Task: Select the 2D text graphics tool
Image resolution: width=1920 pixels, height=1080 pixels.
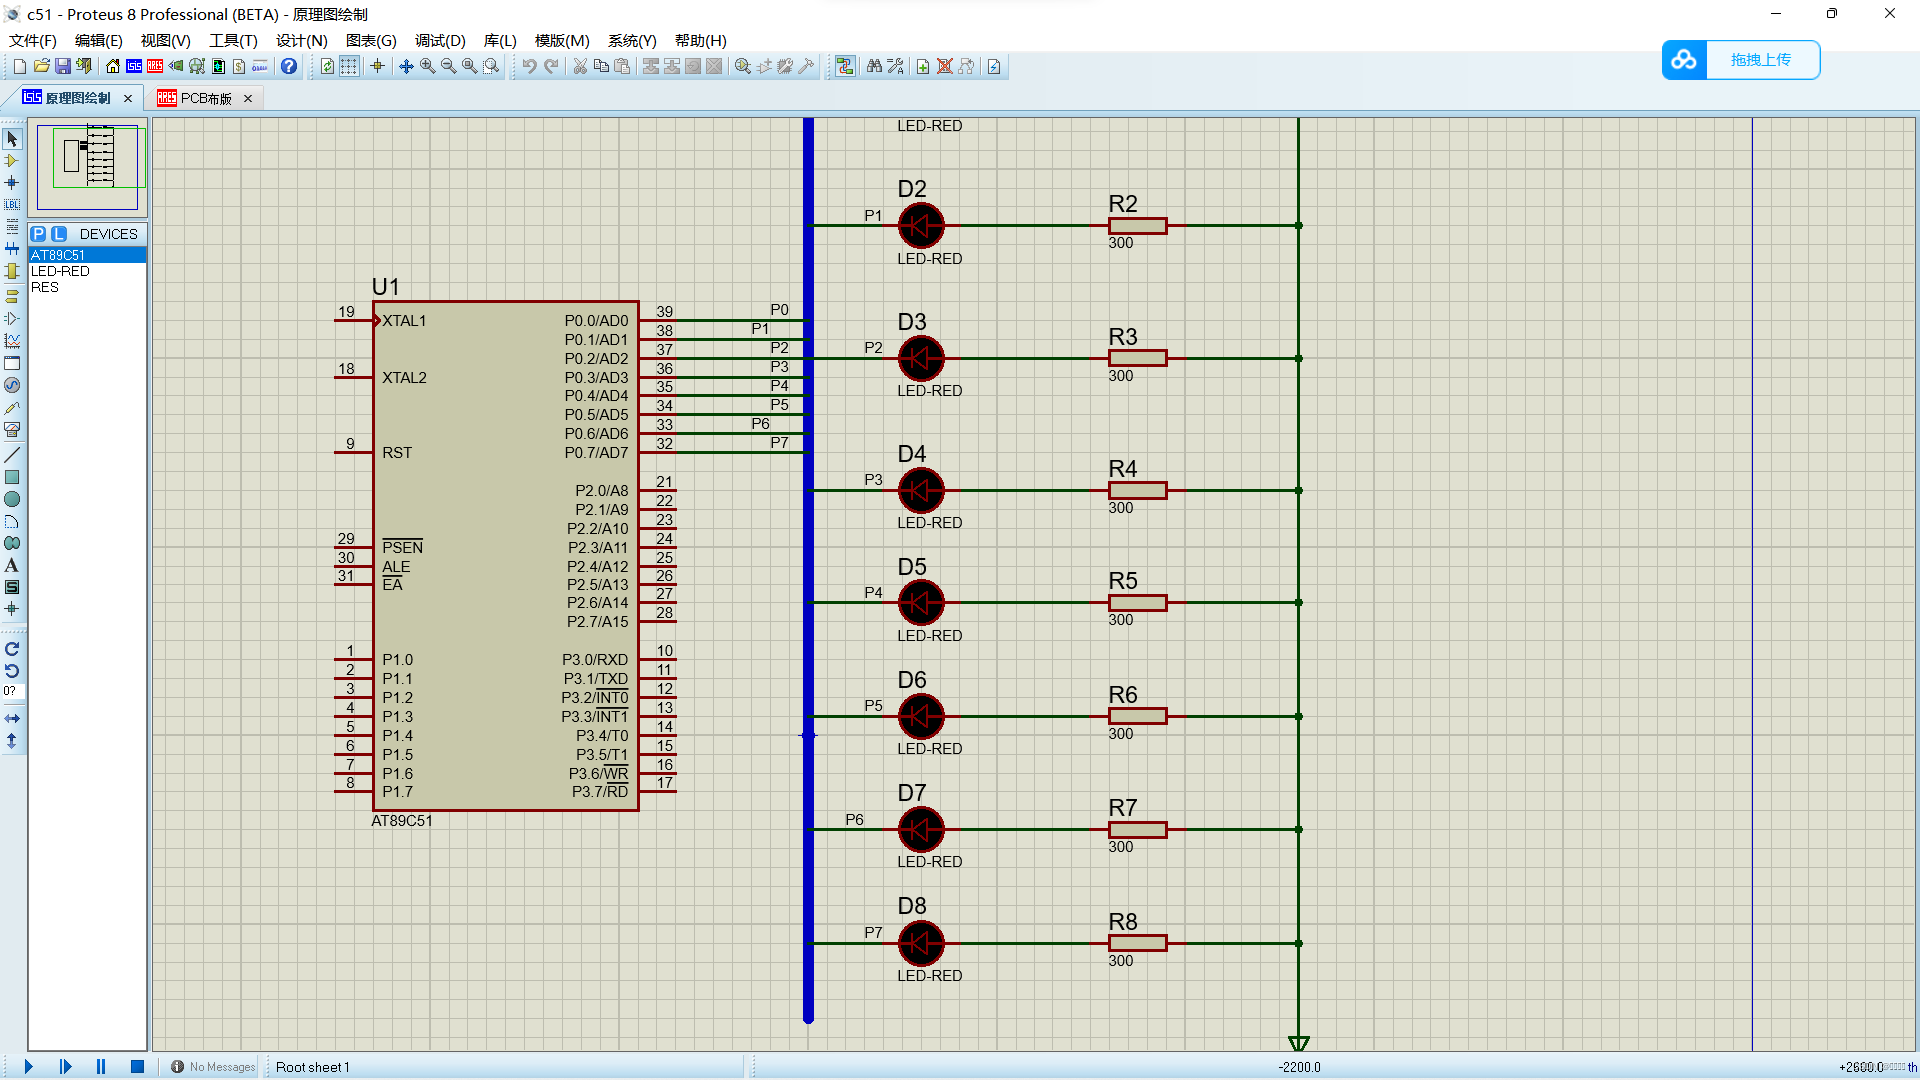Action: pyautogui.click(x=12, y=565)
